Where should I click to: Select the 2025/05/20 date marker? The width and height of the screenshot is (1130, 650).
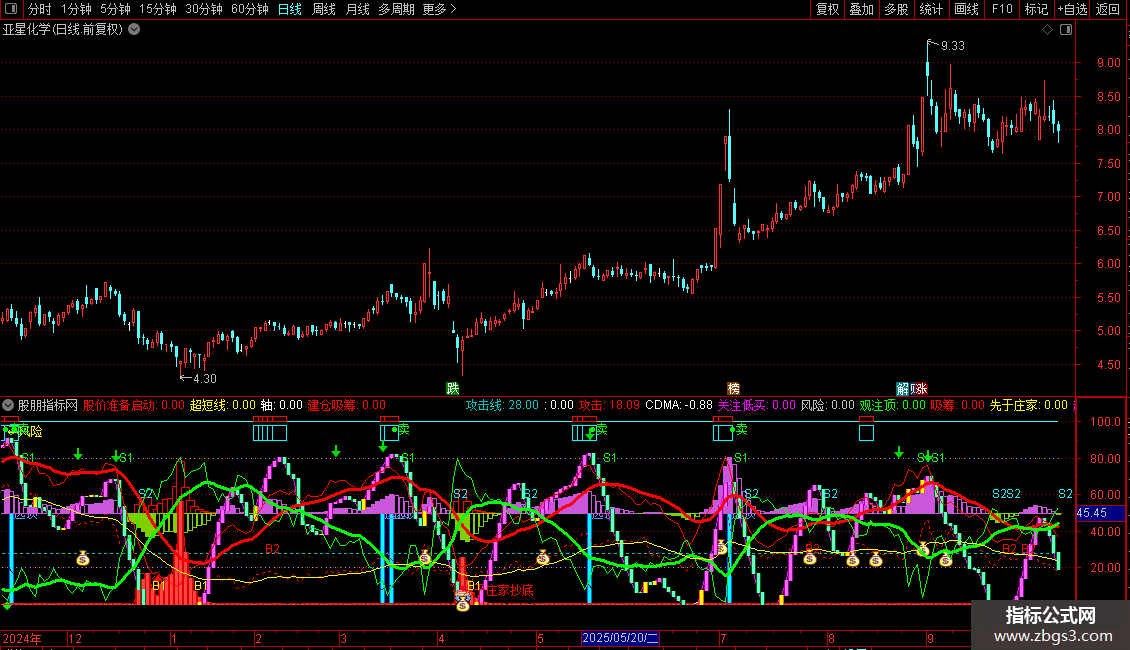(620, 638)
